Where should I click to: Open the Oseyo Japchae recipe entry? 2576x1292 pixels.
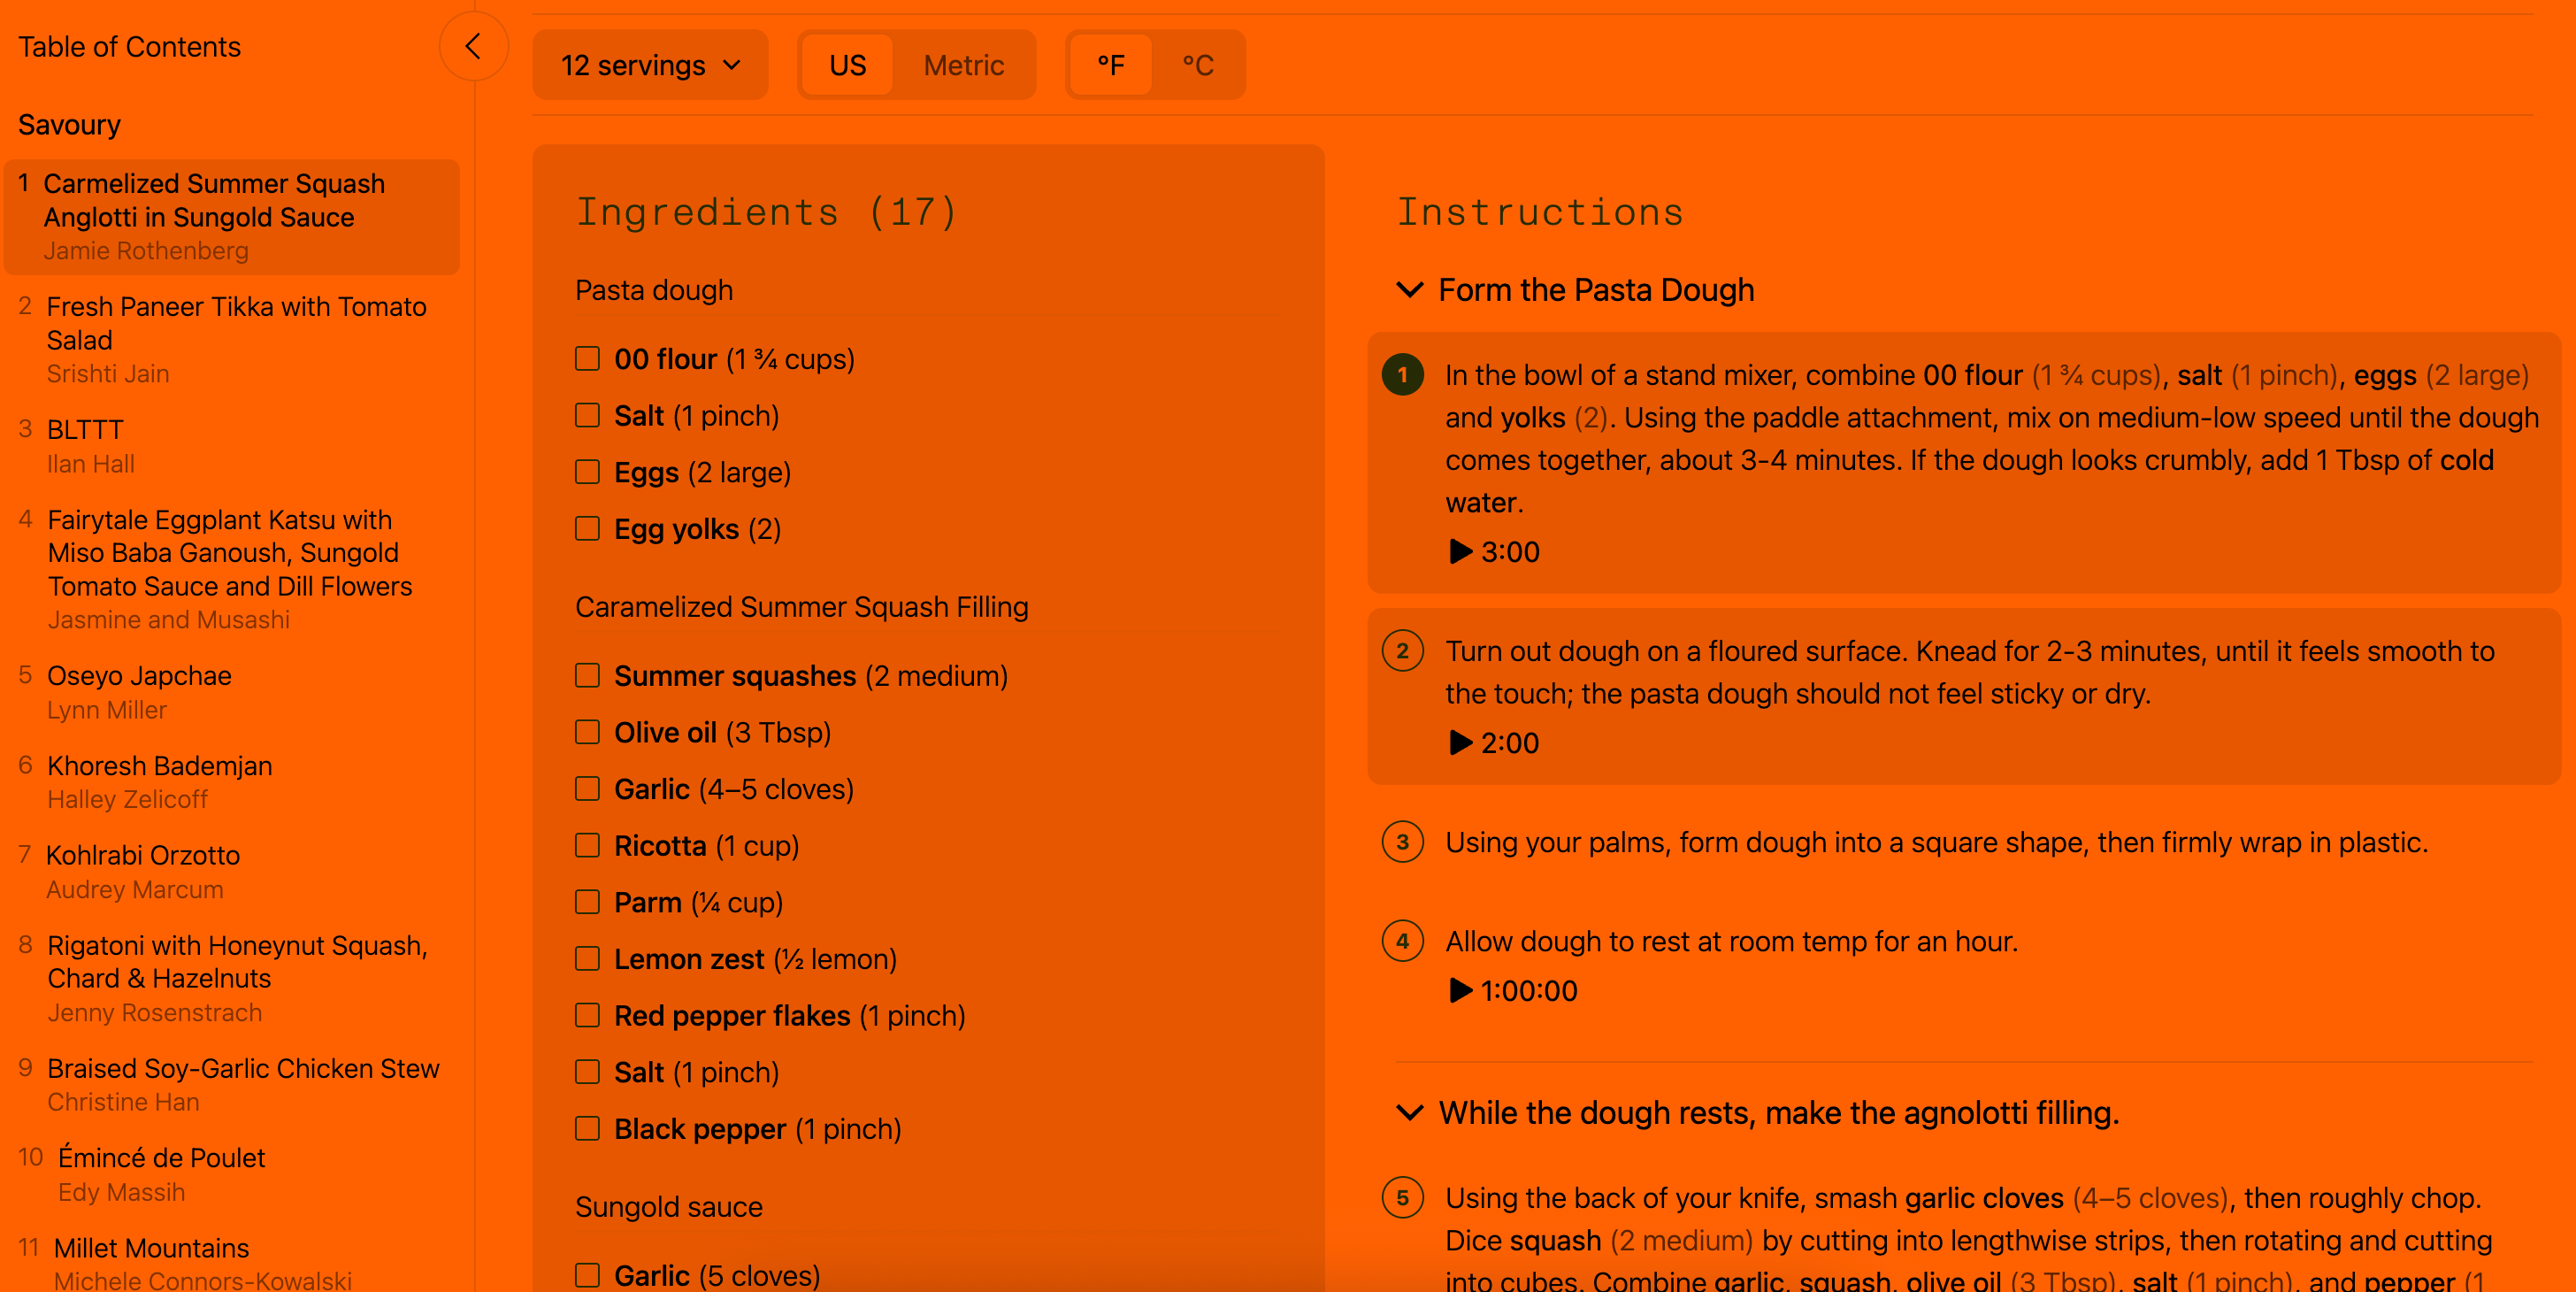139,675
